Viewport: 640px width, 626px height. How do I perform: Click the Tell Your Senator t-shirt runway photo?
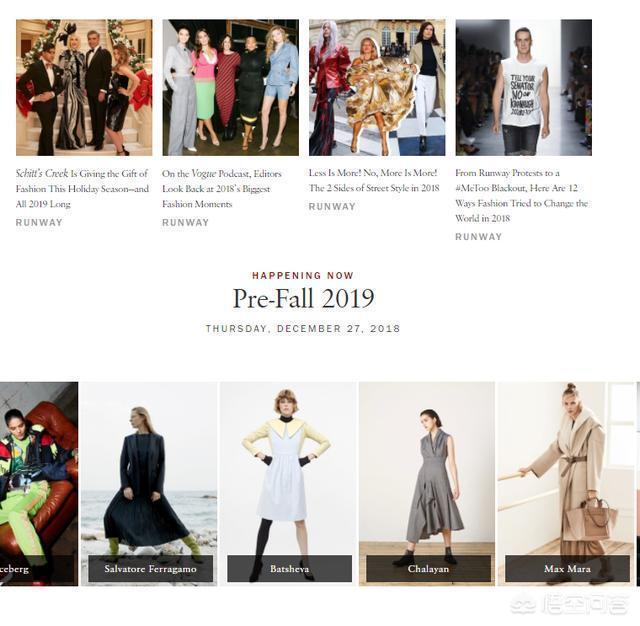coord(524,87)
